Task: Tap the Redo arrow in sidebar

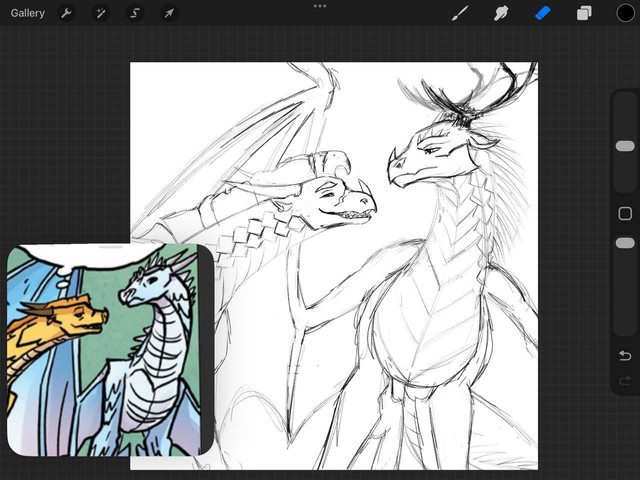Action: [625, 381]
